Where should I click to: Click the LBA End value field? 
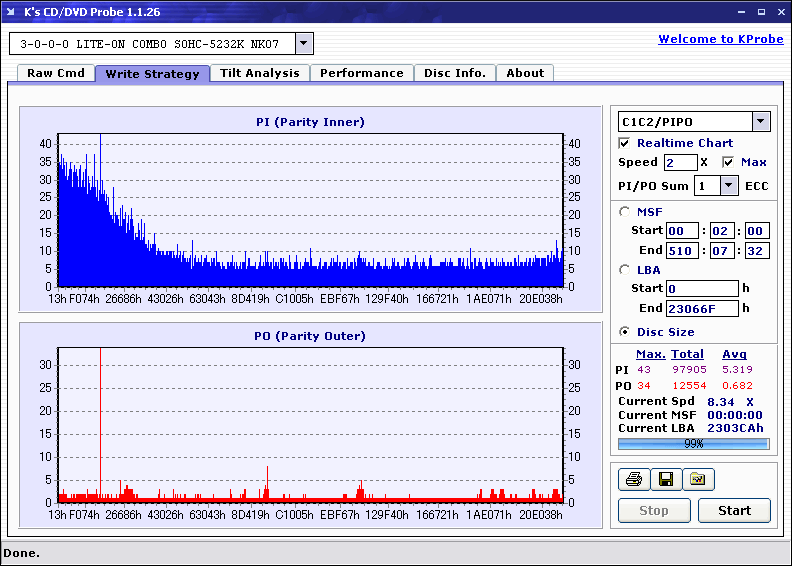[x=702, y=308]
